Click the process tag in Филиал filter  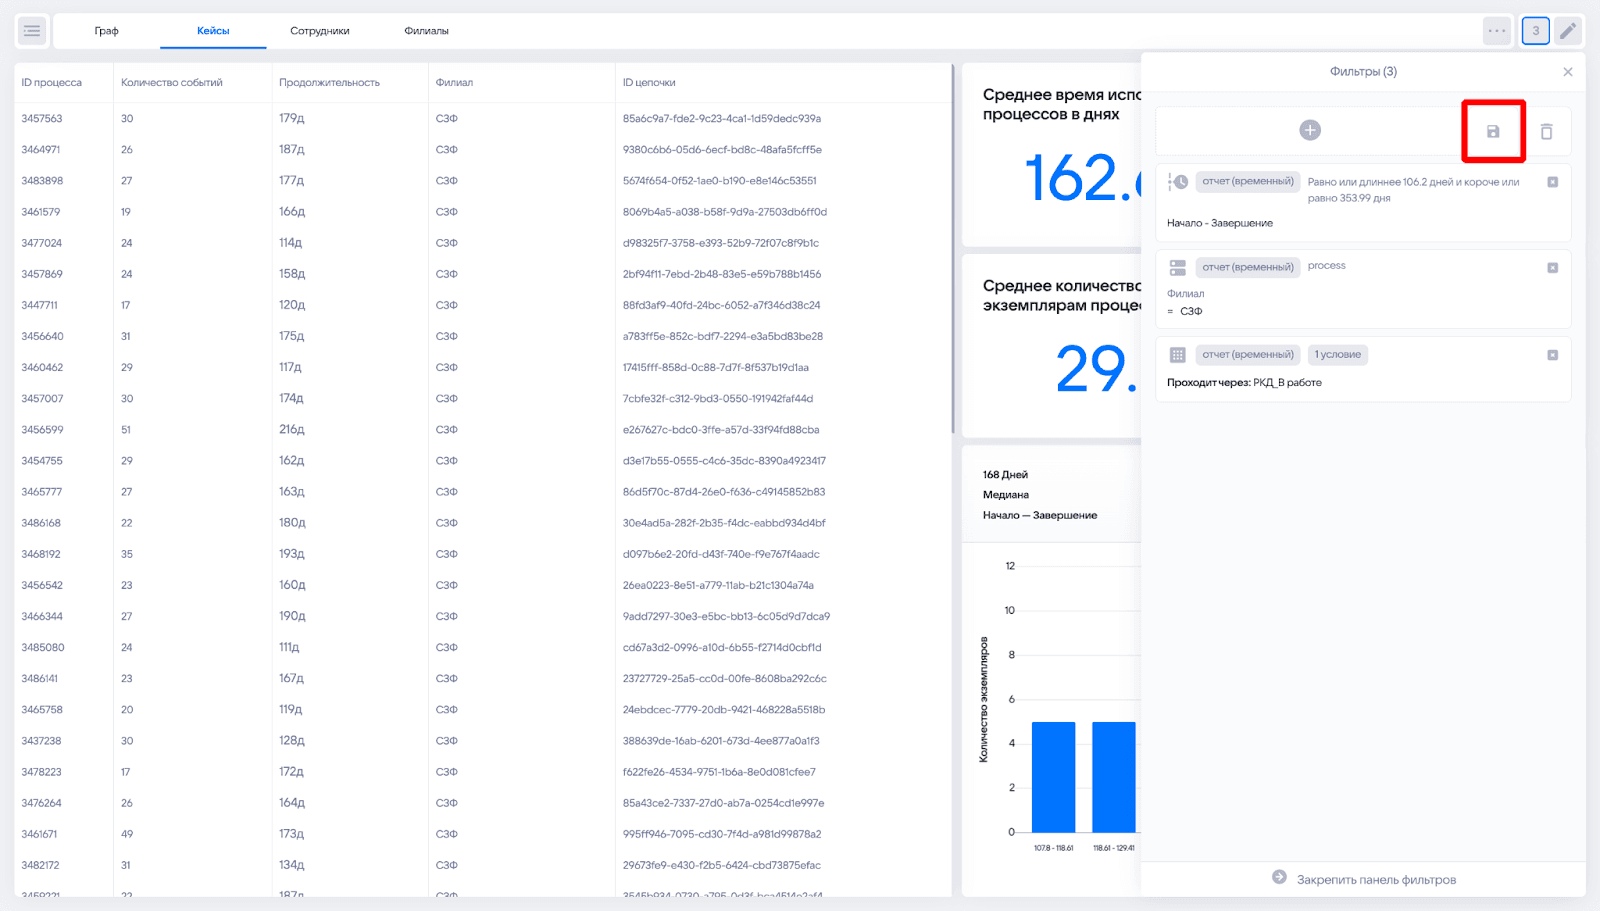[1327, 266]
